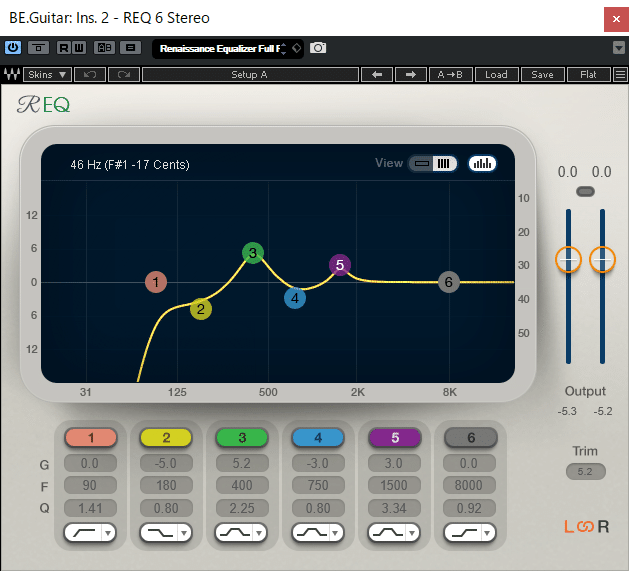Go to previous preset arrow
Screen dimensions: 629x571
pyautogui.click(x=377, y=75)
